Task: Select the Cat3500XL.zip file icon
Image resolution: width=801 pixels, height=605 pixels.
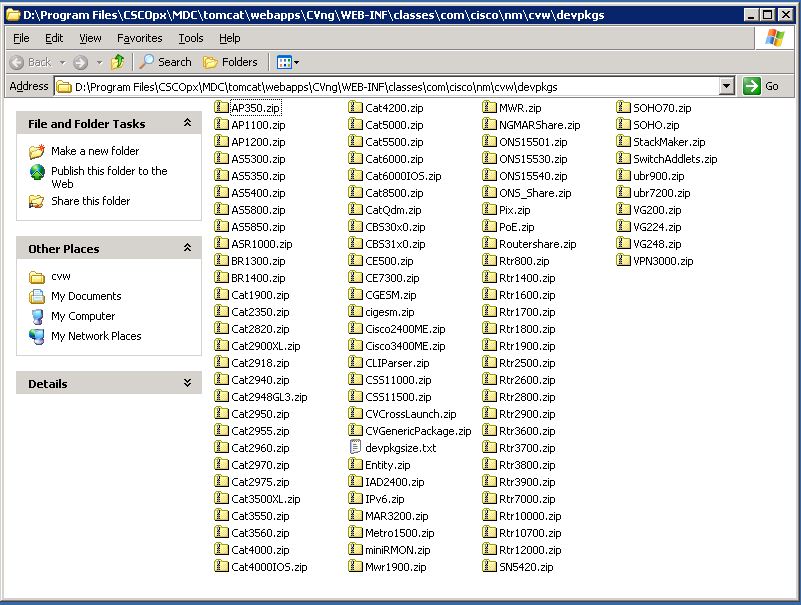Action: point(221,498)
